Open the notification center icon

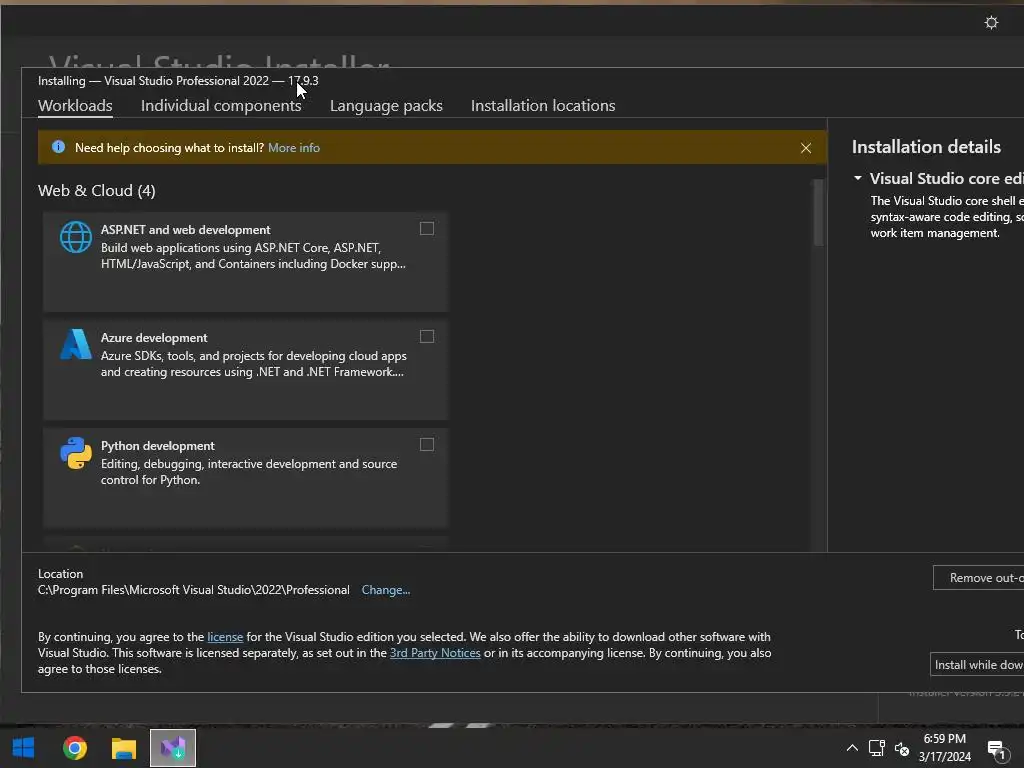pyautogui.click(x=996, y=750)
